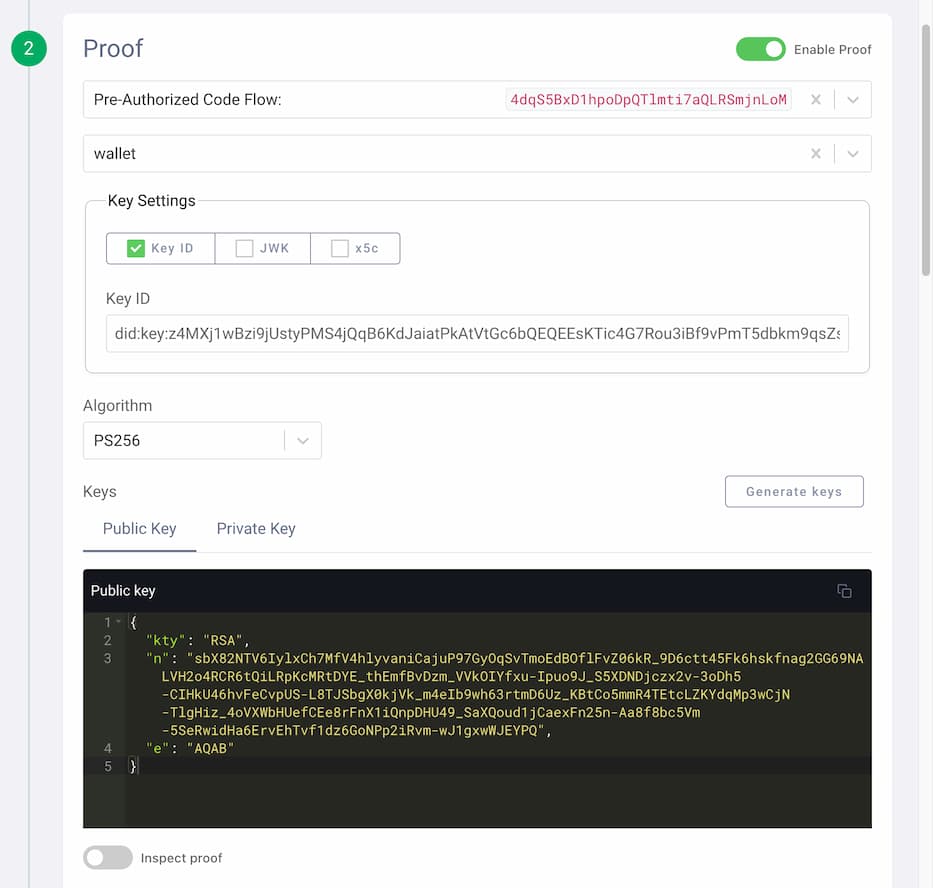Viewport: 933px width, 888px height.
Task: Click the Proof section heading
Action: pos(113,48)
